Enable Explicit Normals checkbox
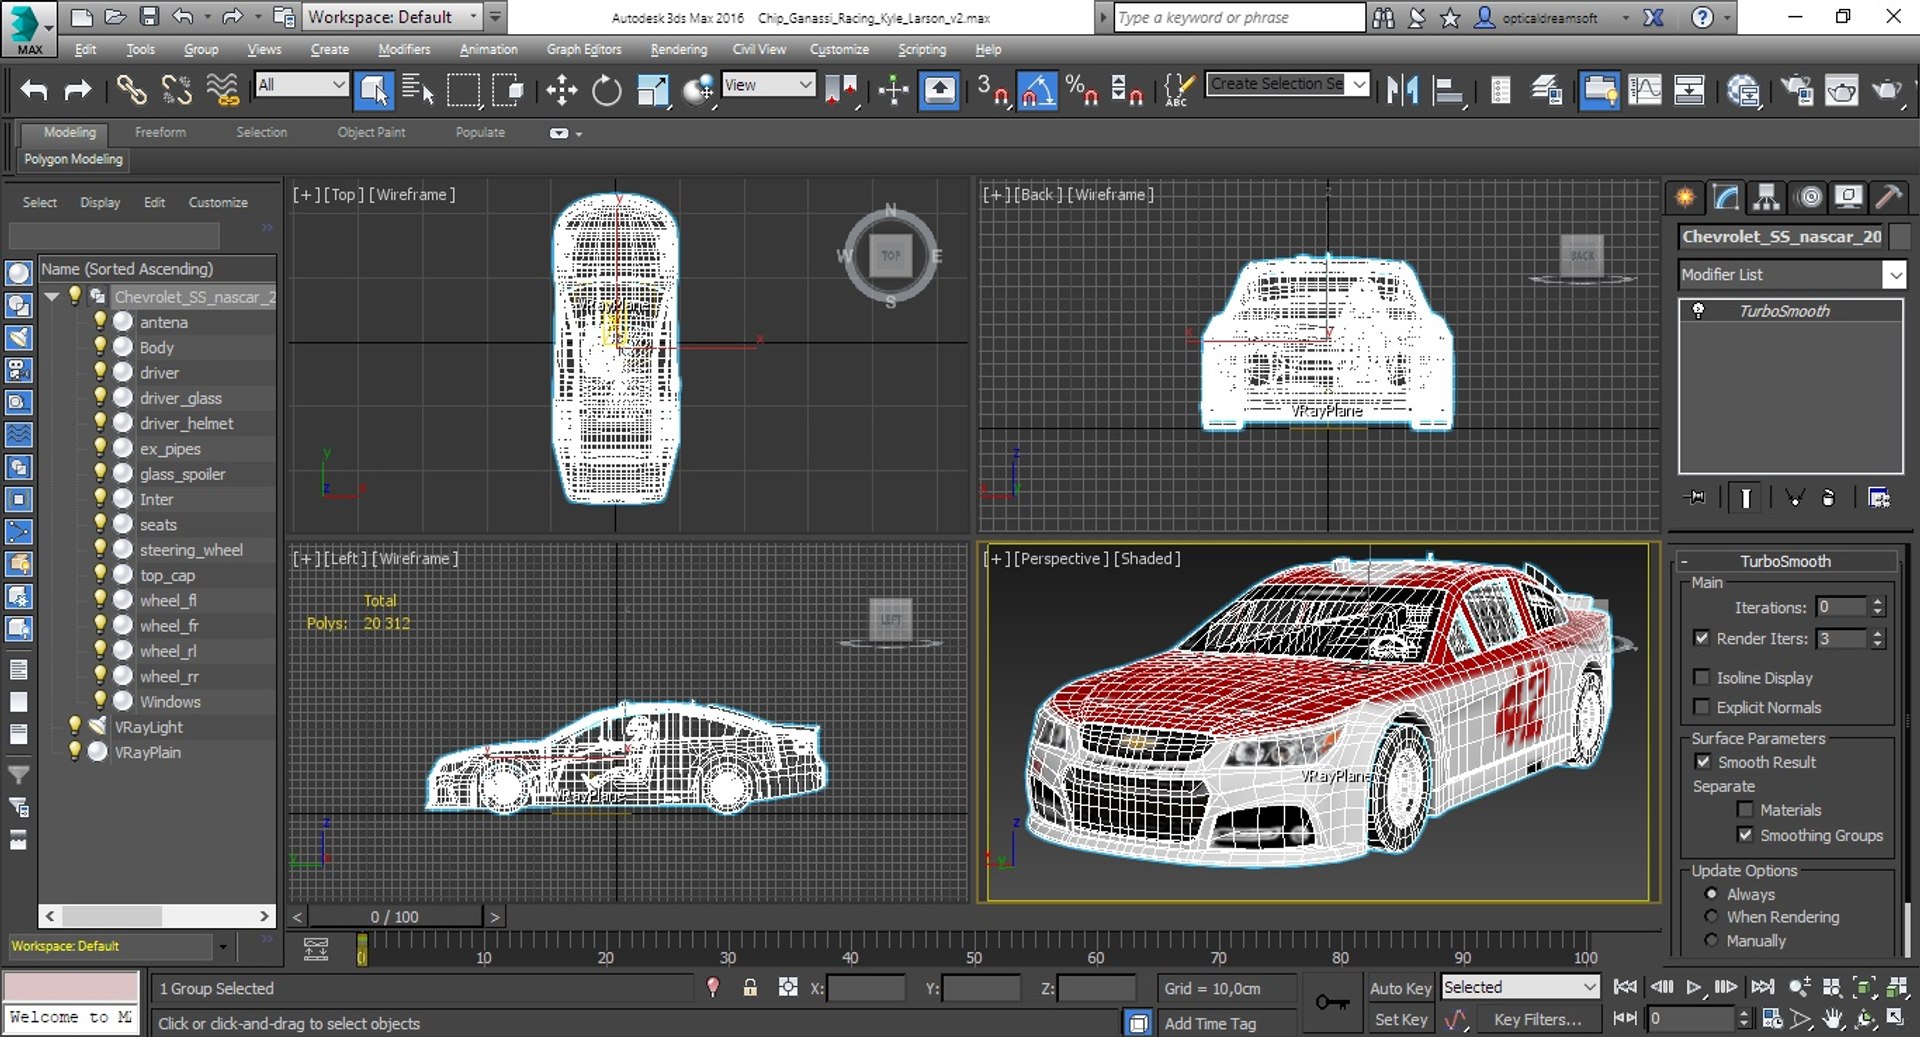 coord(1701,707)
